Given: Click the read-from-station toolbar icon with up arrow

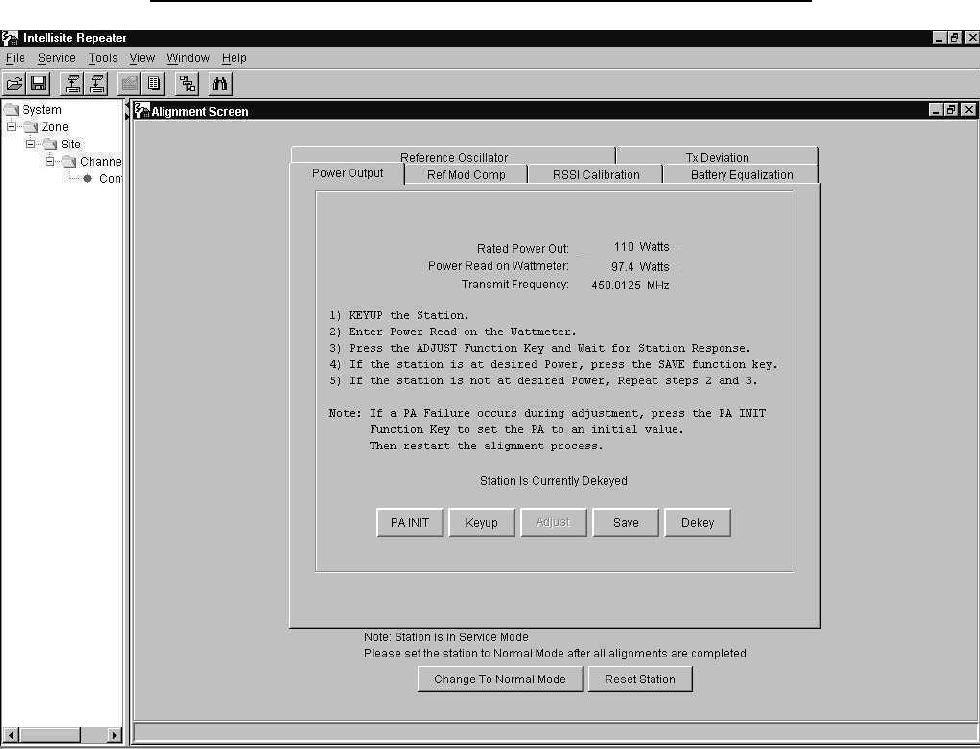Looking at the screenshot, I should click(72, 83).
